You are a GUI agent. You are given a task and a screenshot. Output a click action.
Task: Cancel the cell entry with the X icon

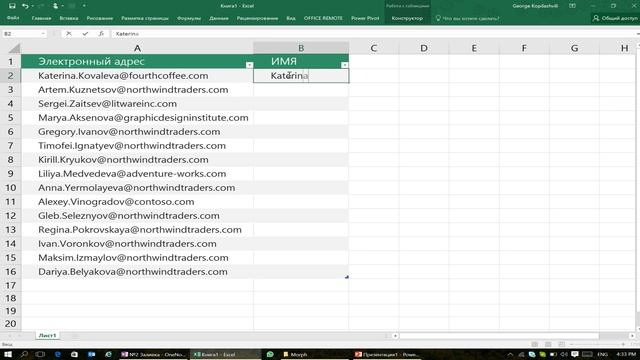pyautogui.click(x=69, y=33)
